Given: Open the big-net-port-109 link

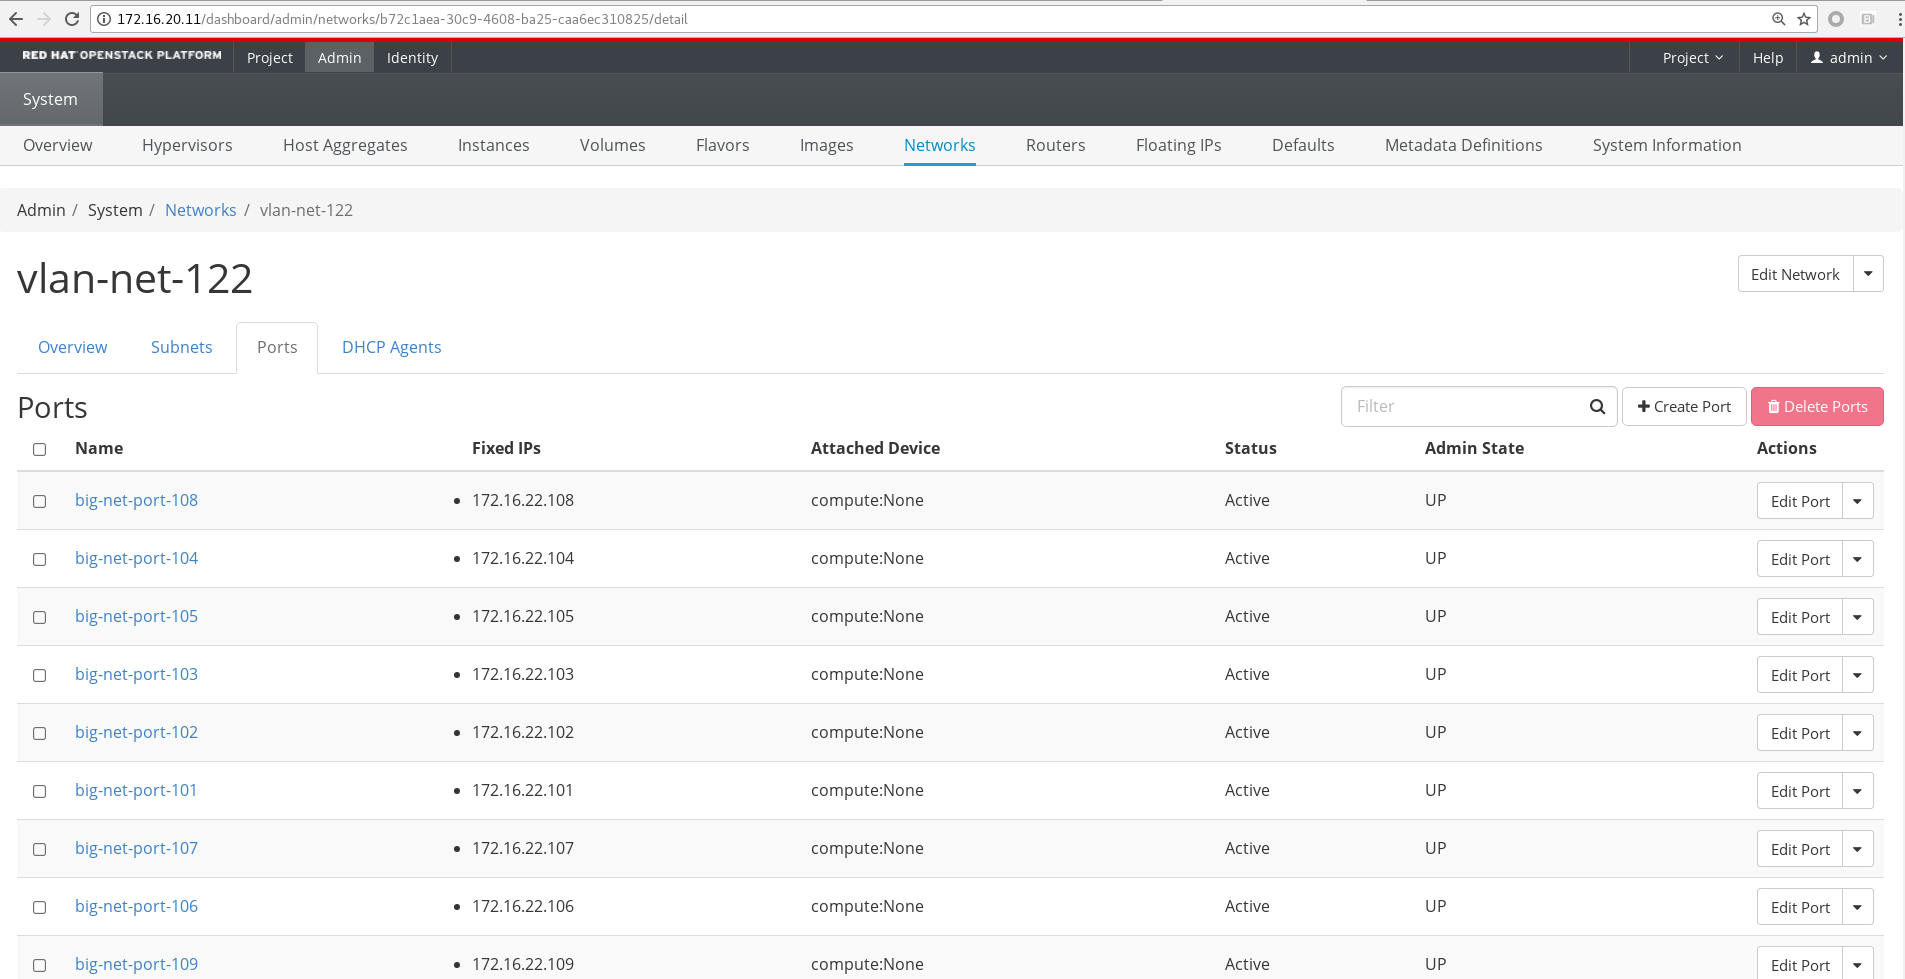Looking at the screenshot, I should (136, 964).
